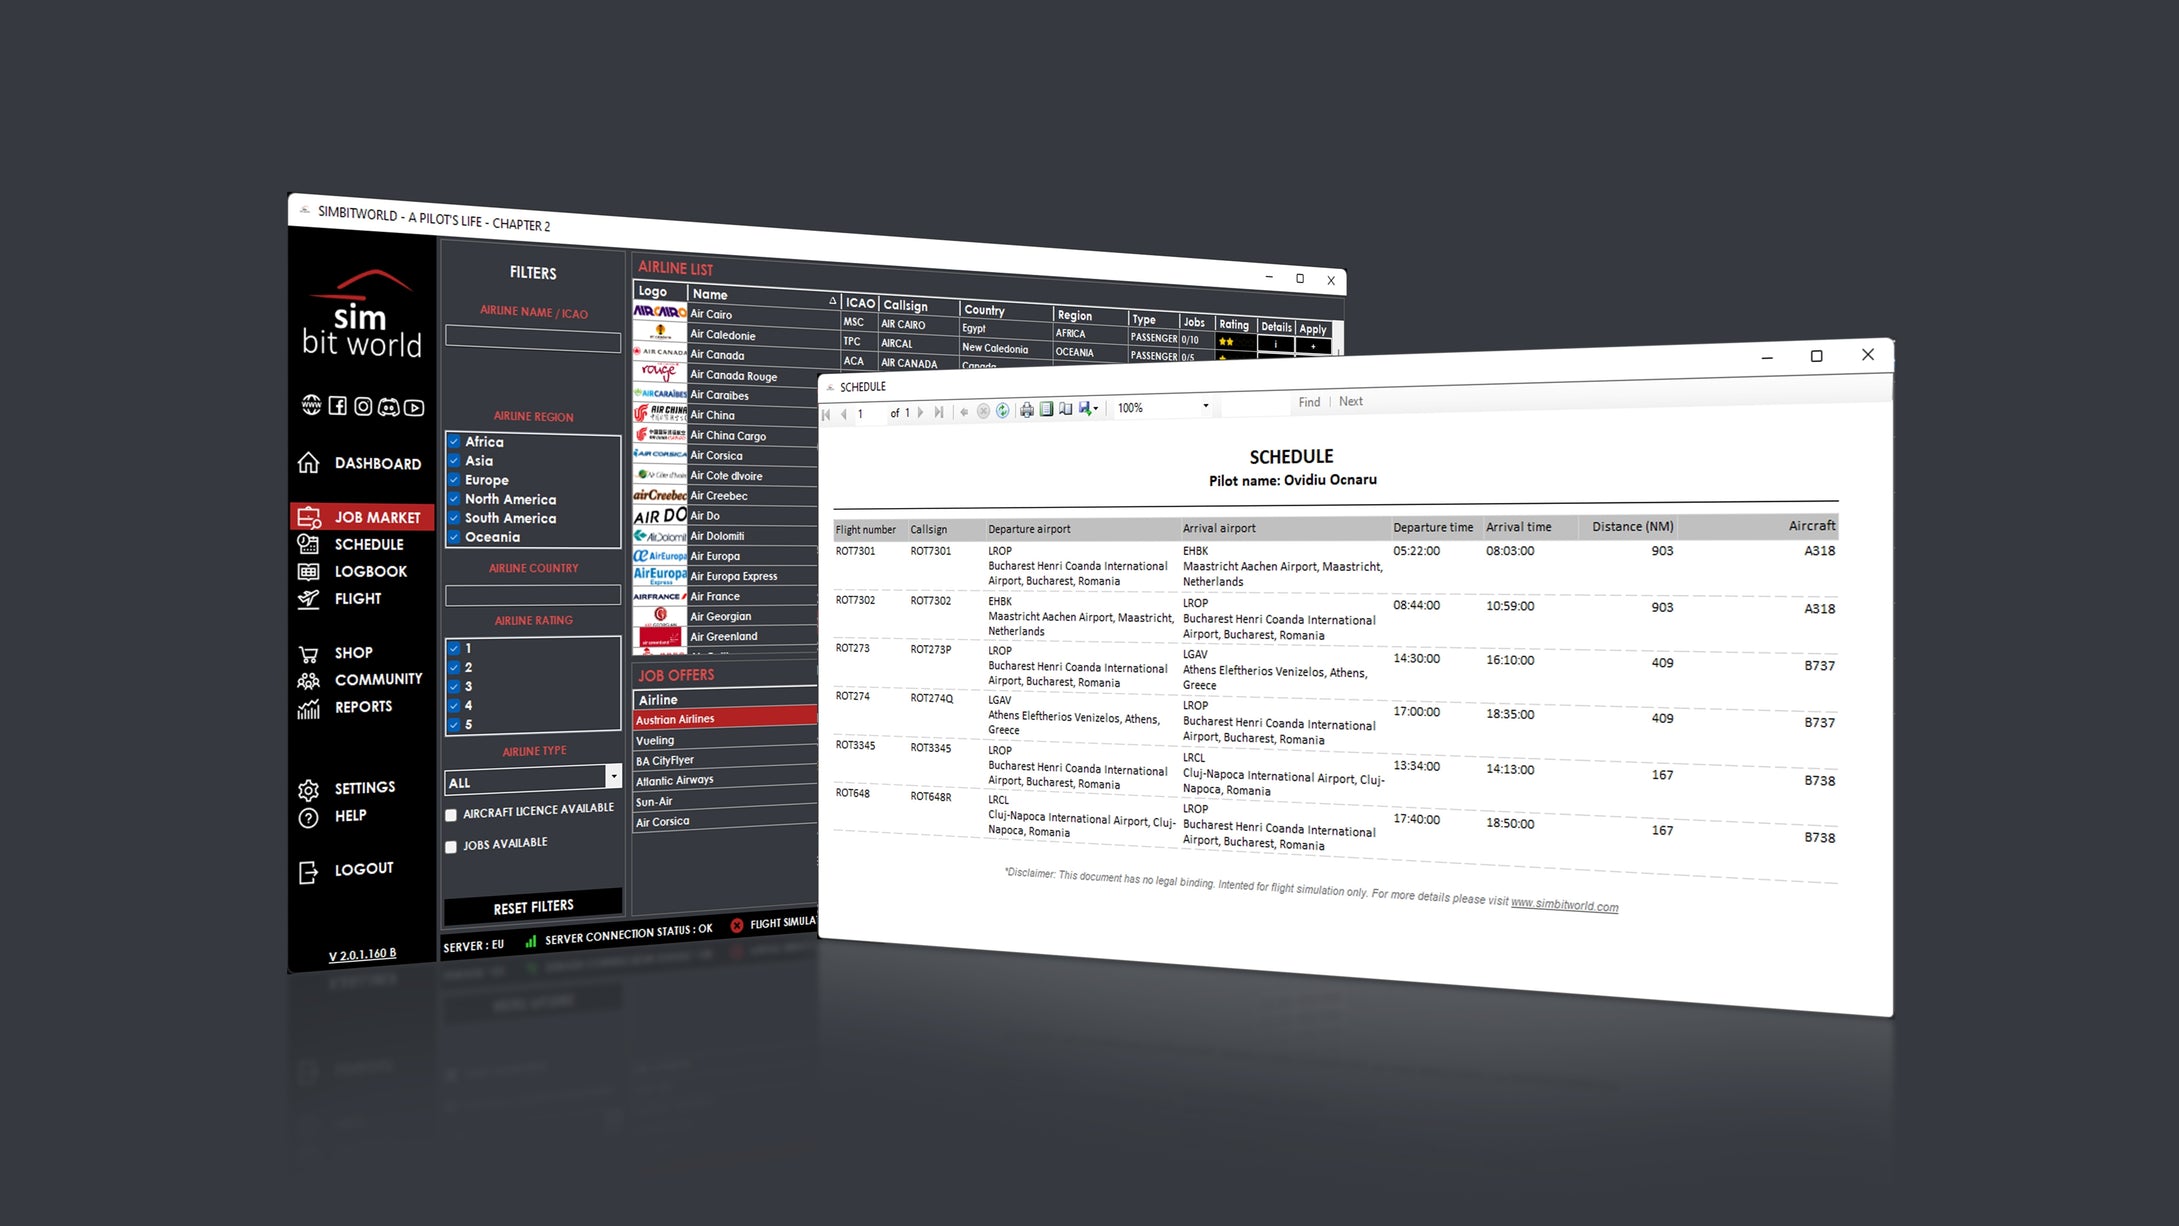Click the print layout icon in toolbar
This screenshot has width=2179, height=1226.
1046,409
